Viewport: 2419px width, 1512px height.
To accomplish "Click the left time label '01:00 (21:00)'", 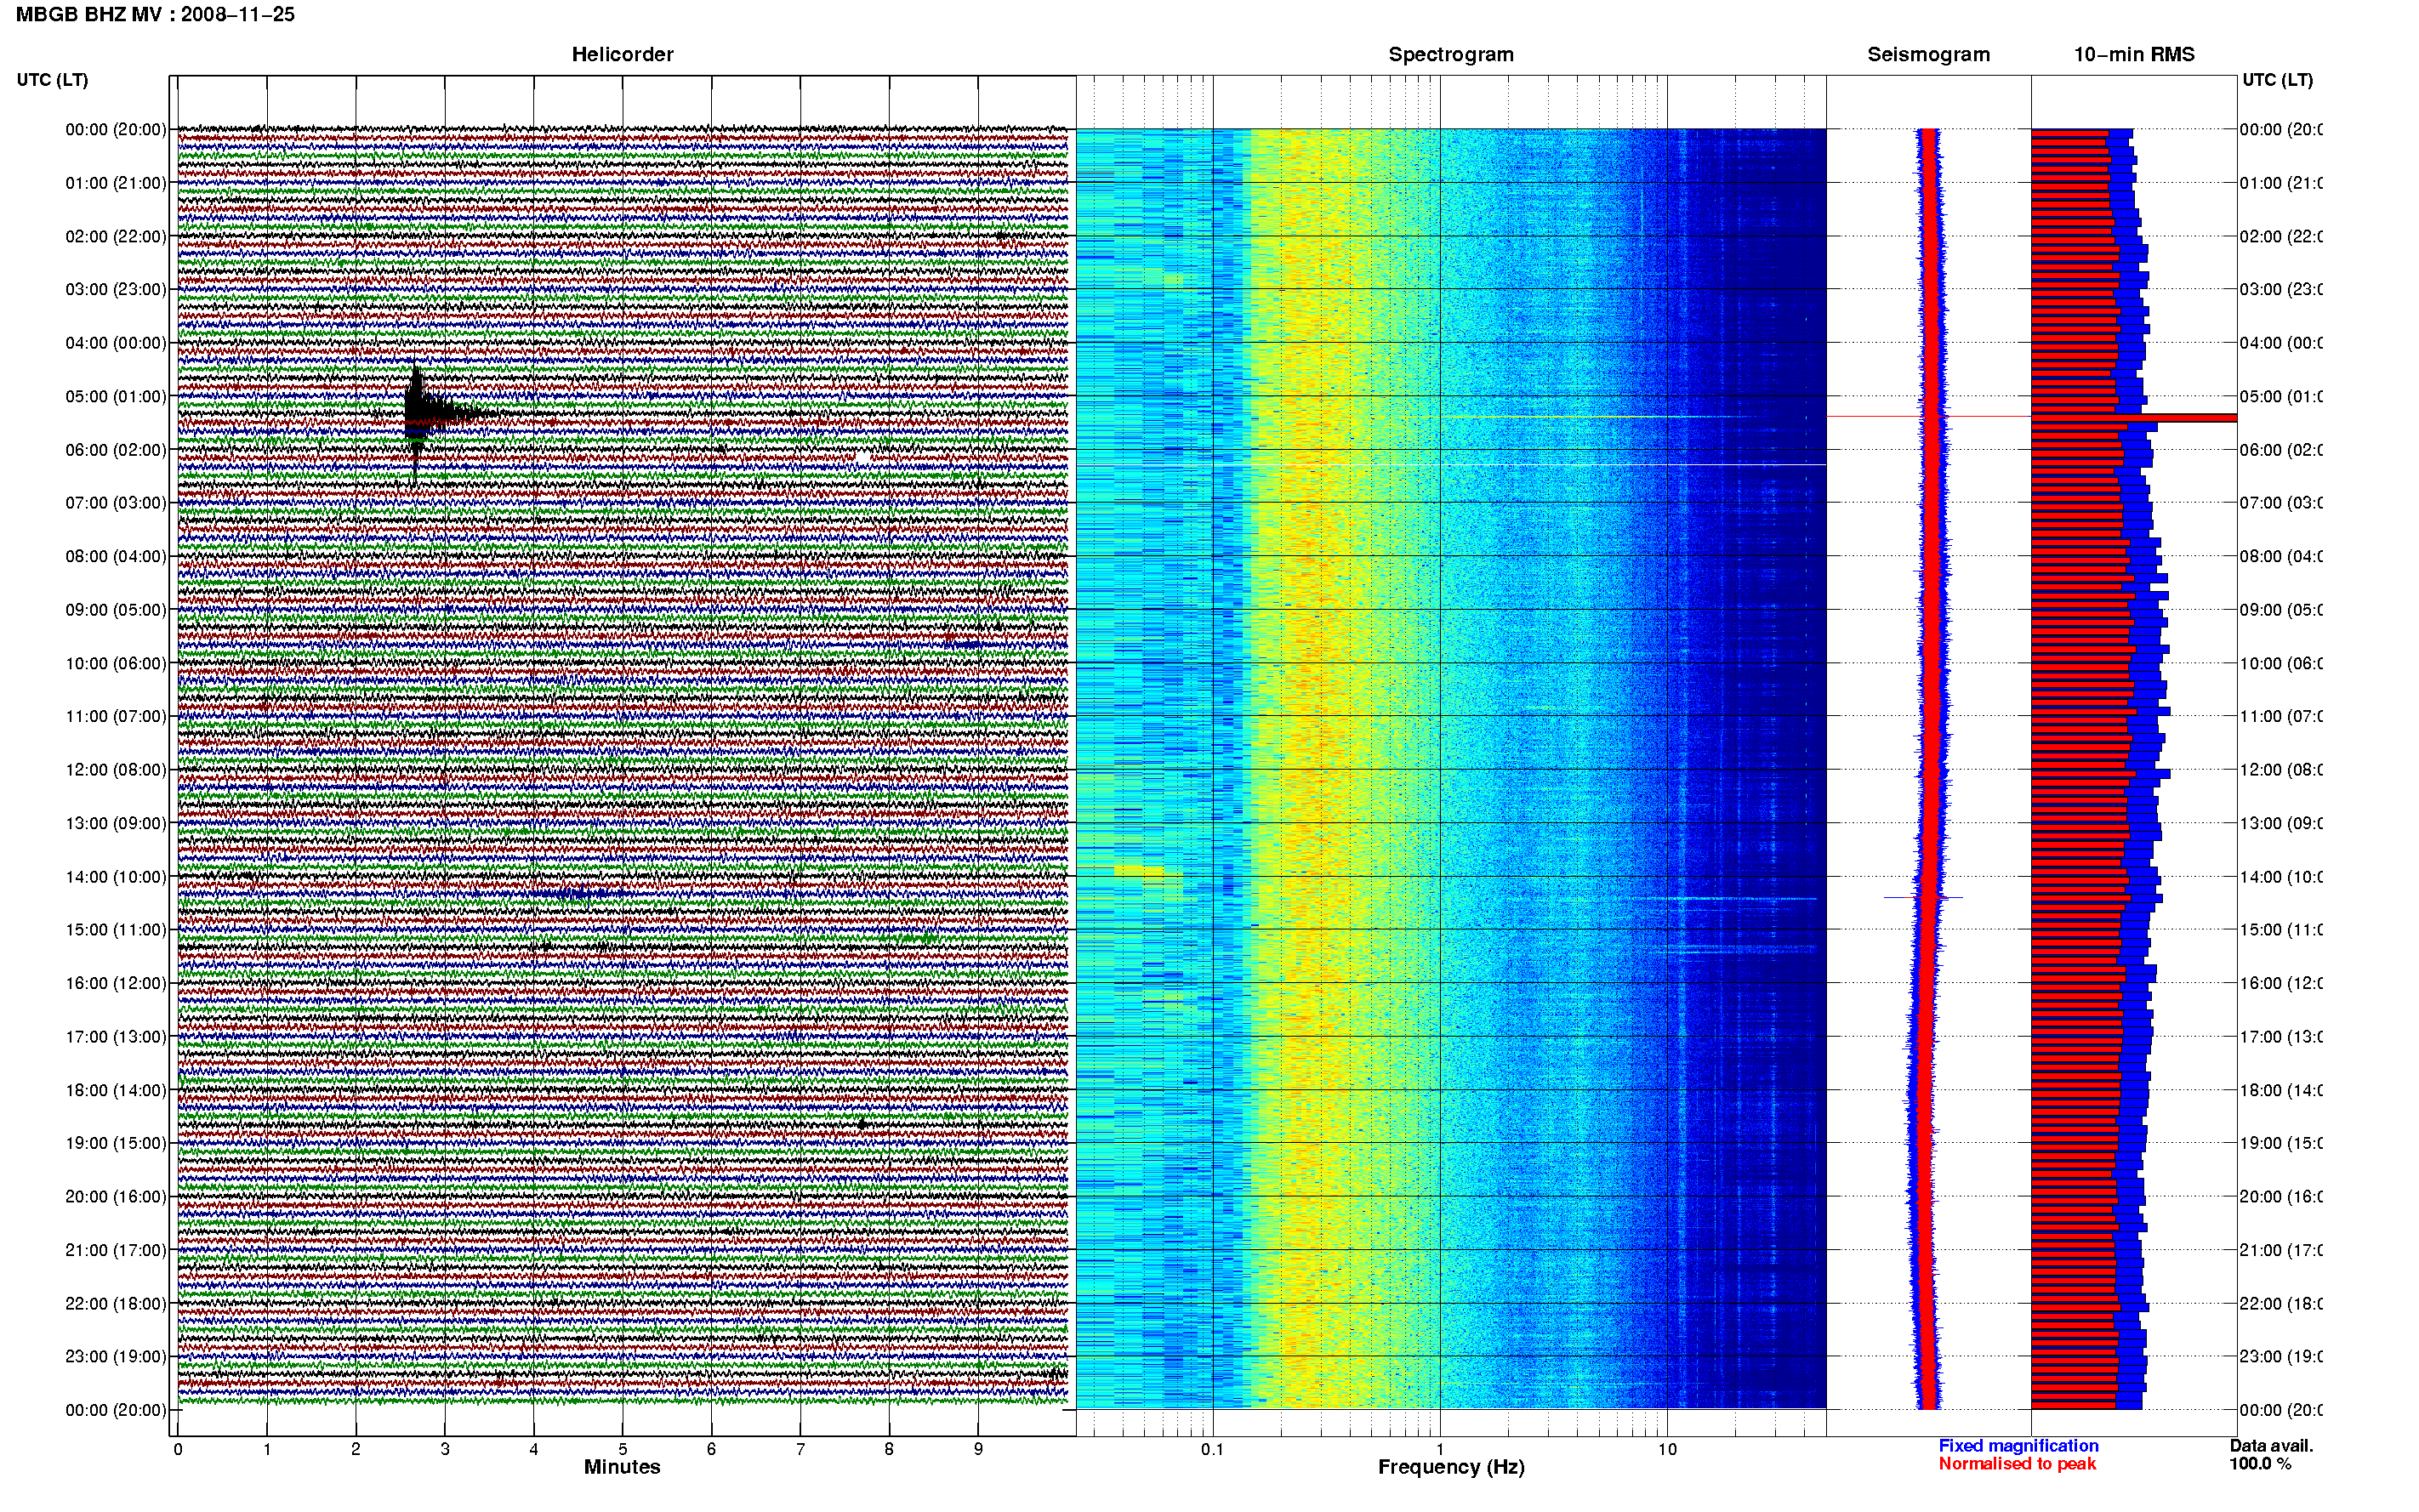I will [x=116, y=183].
